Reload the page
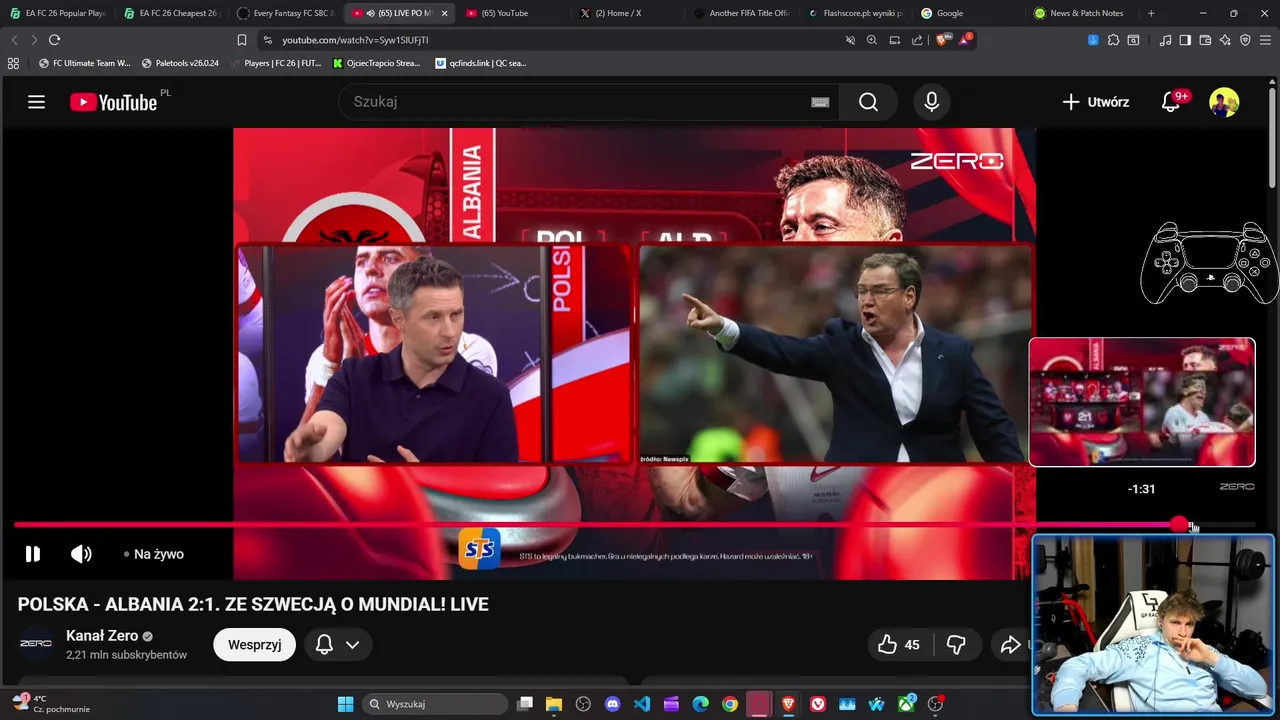 pyautogui.click(x=54, y=40)
